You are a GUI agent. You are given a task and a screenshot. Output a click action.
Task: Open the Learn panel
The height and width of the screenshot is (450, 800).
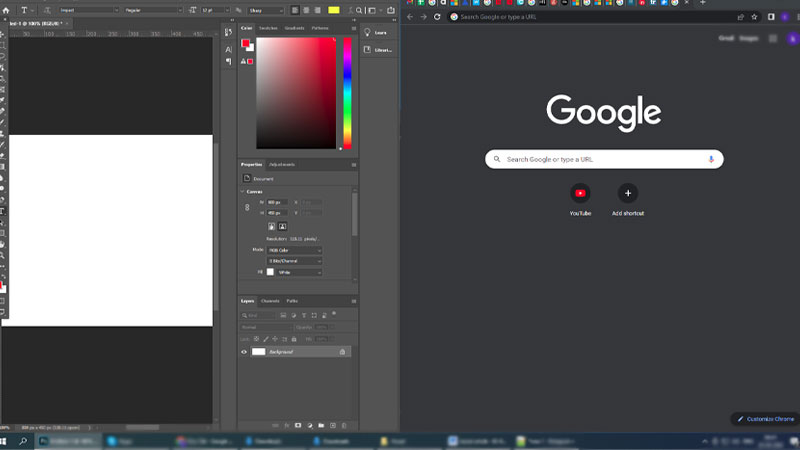point(377,33)
